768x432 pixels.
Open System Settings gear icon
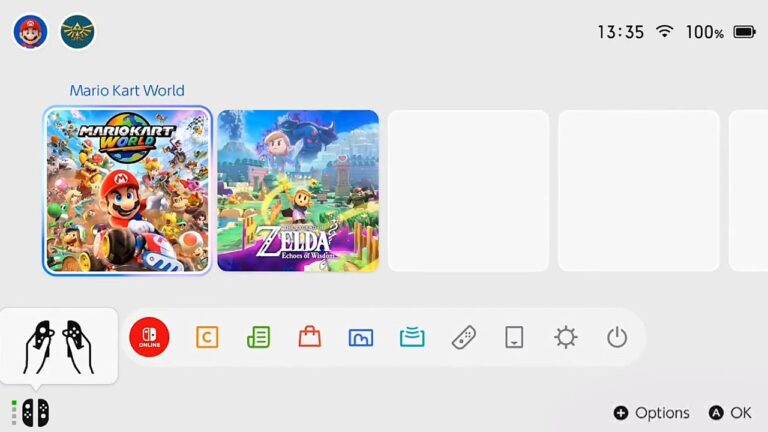point(566,337)
